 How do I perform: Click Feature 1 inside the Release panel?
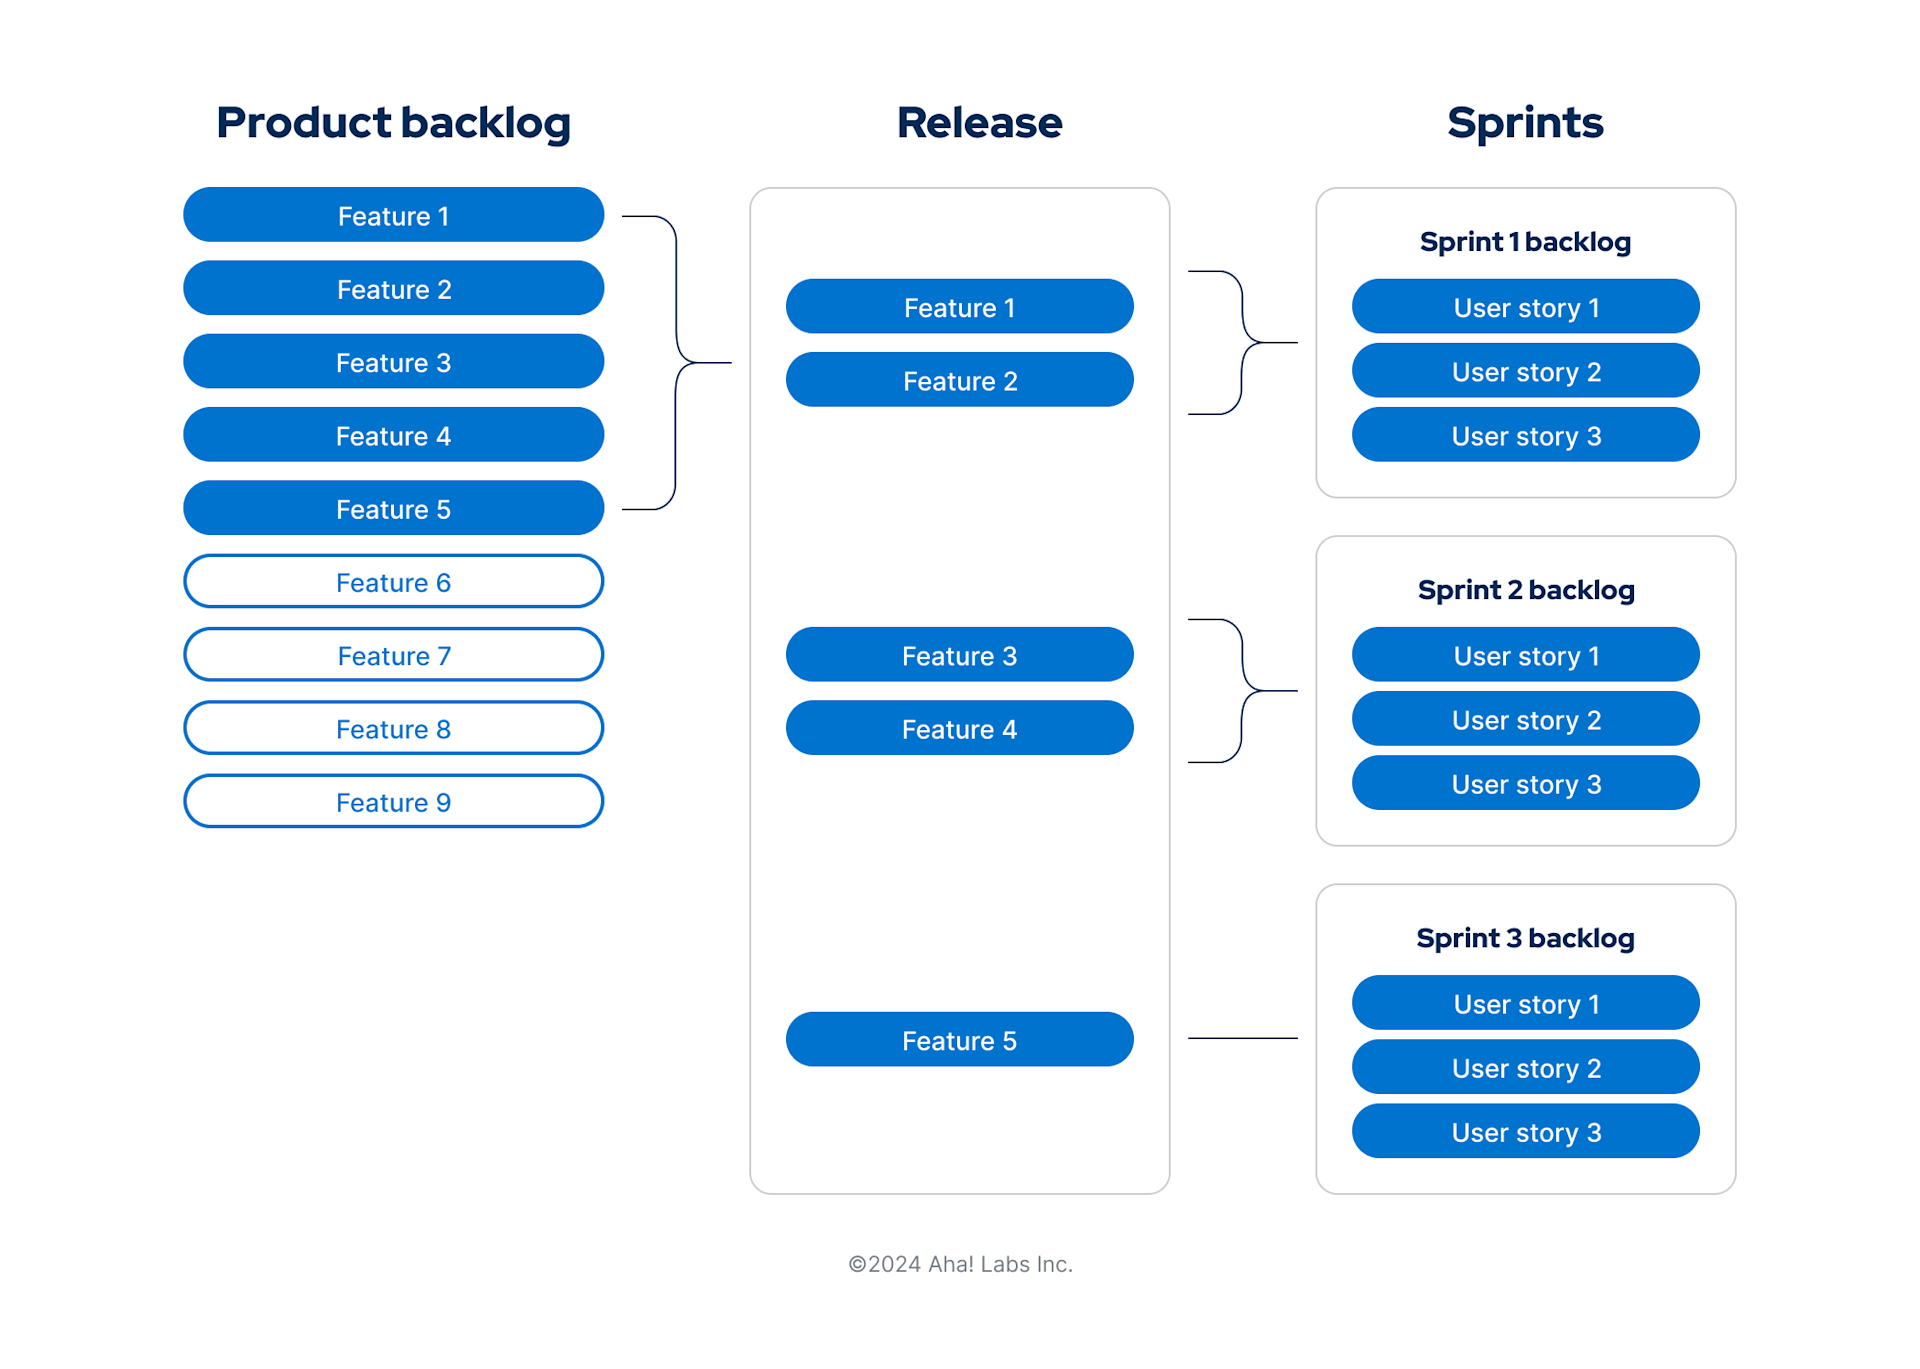tap(959, 307)
